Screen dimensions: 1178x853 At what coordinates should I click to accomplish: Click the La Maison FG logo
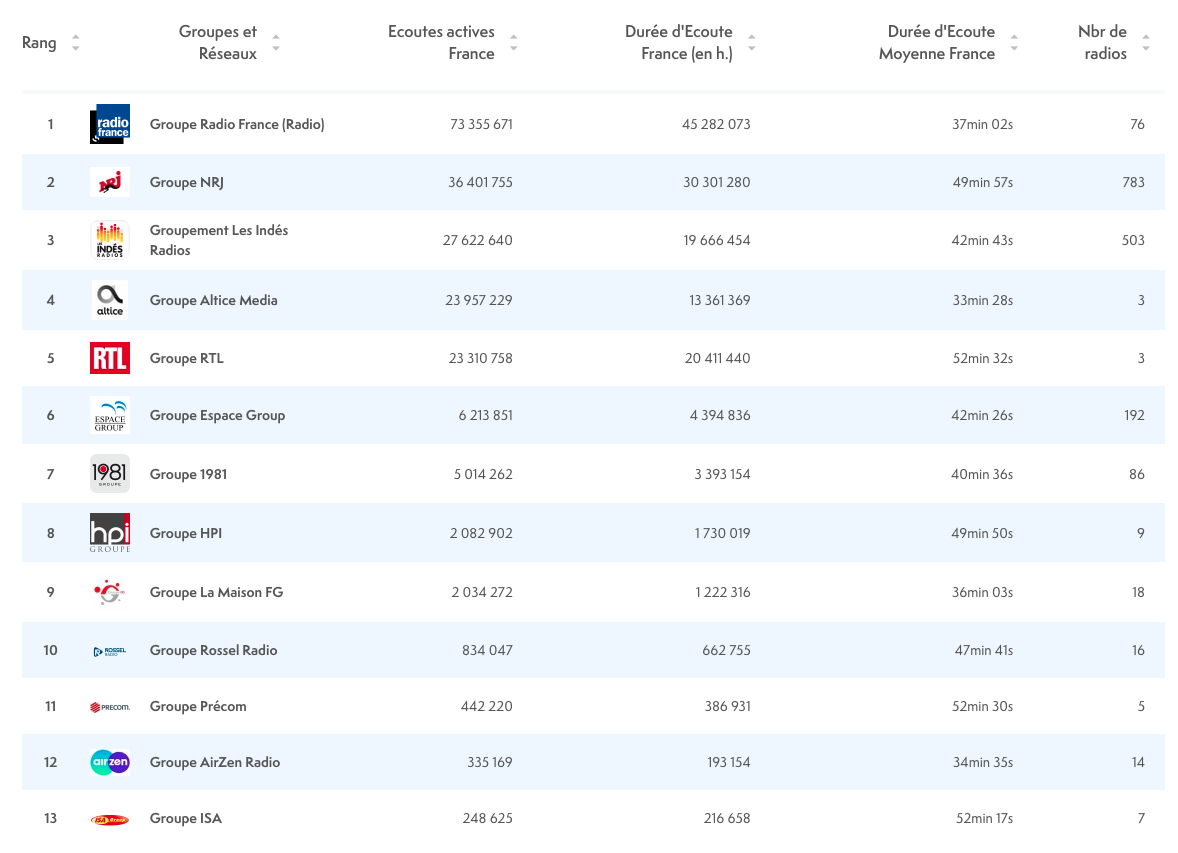click(x=110, y=592)
